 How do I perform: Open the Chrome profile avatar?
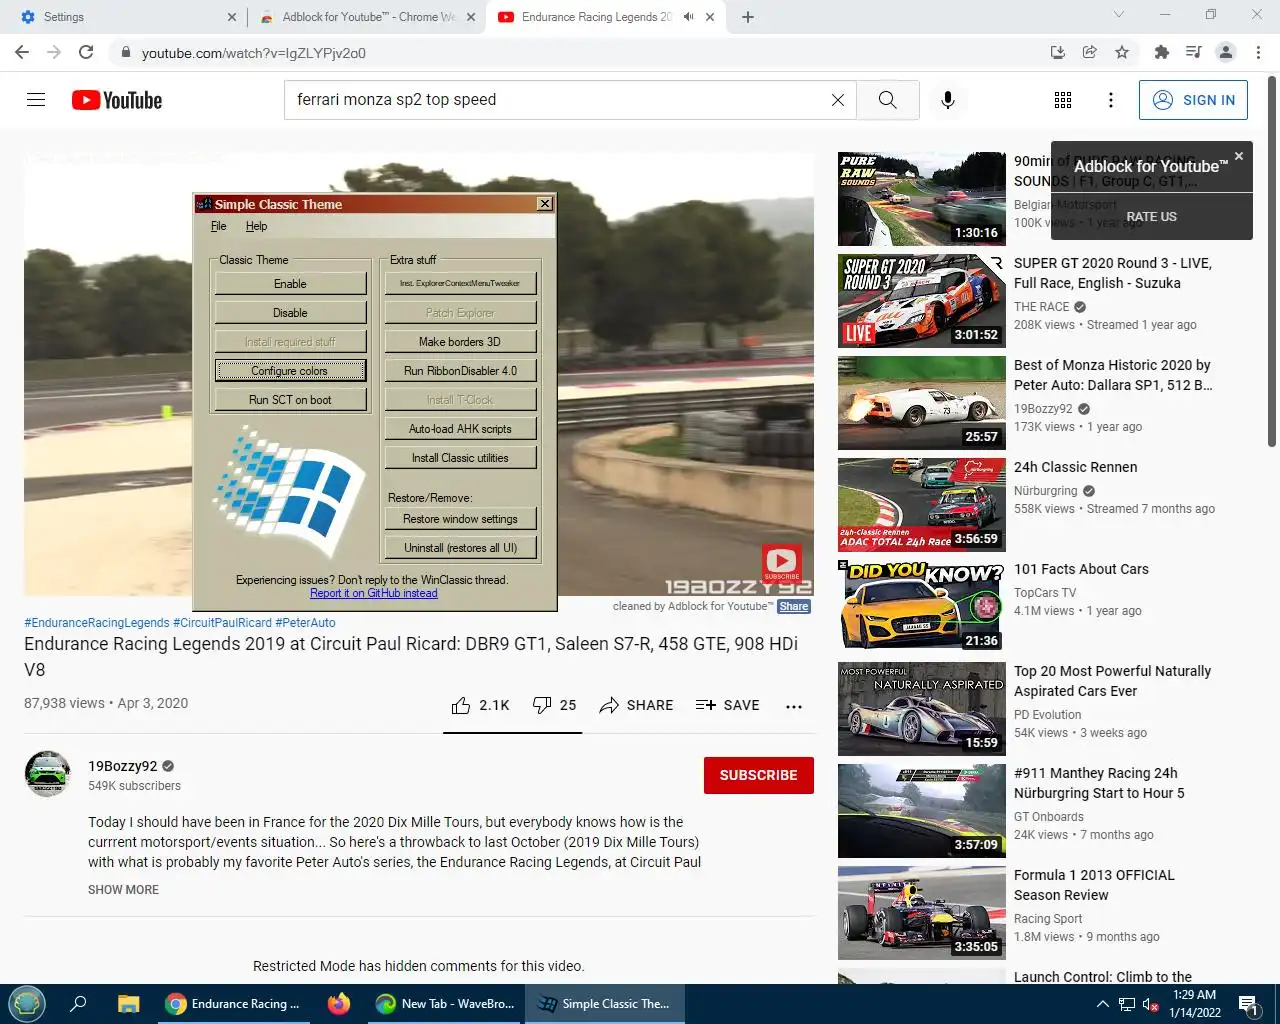point(1226,52)
